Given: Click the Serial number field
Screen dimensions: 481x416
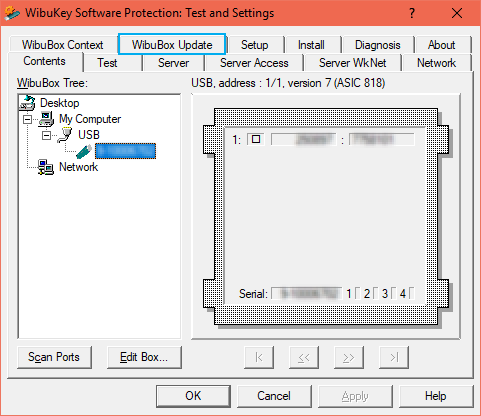Looking at the screenshot, I should 307,294.
